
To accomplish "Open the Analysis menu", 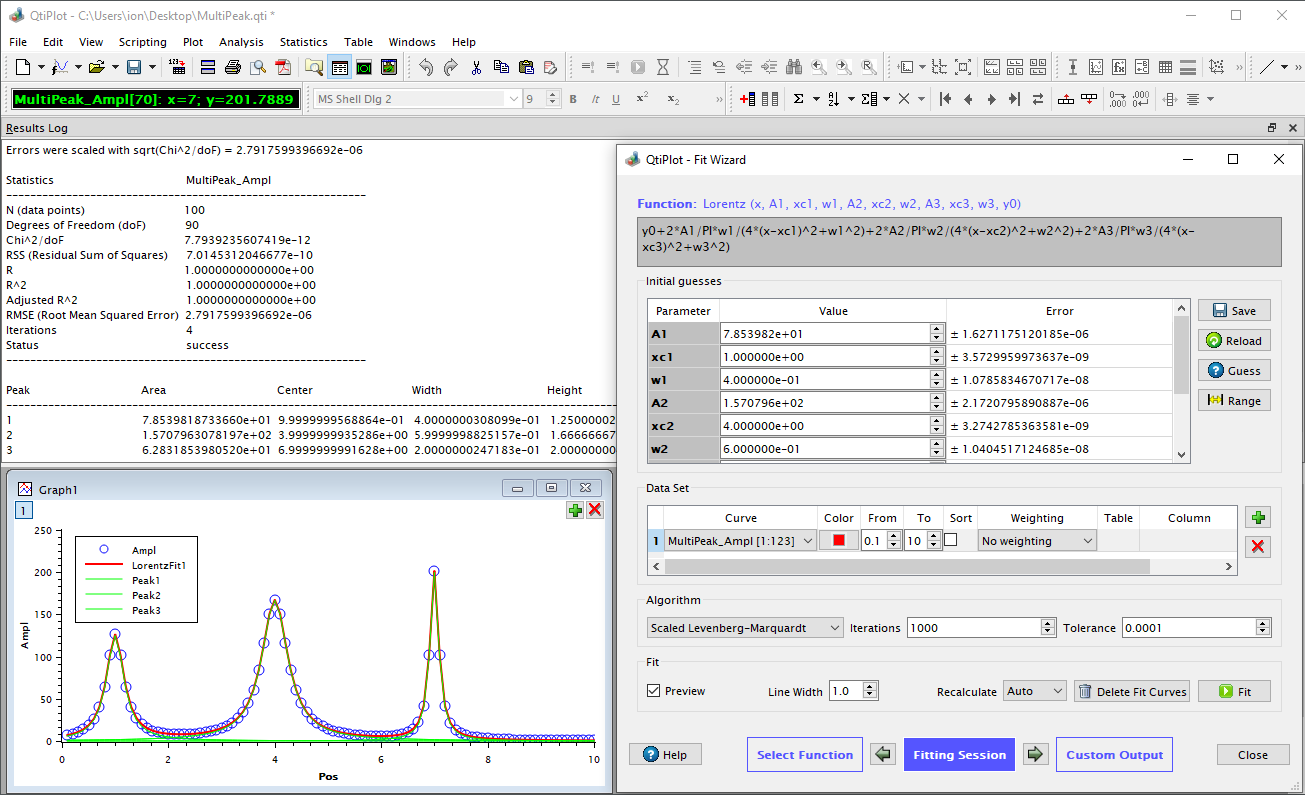I will point(241,42).
